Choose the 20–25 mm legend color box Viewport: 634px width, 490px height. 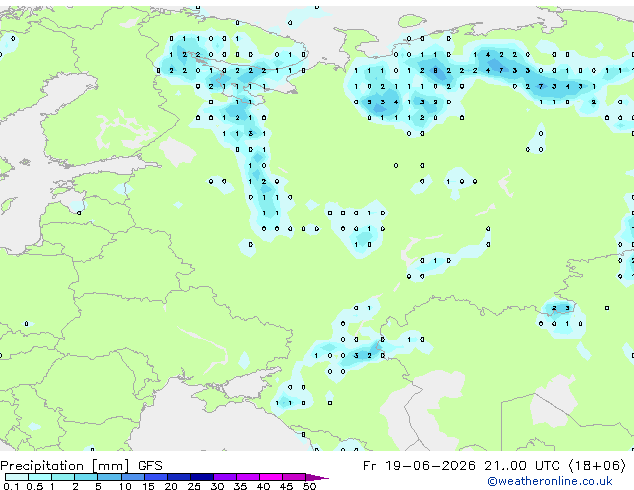coord(179,477)
